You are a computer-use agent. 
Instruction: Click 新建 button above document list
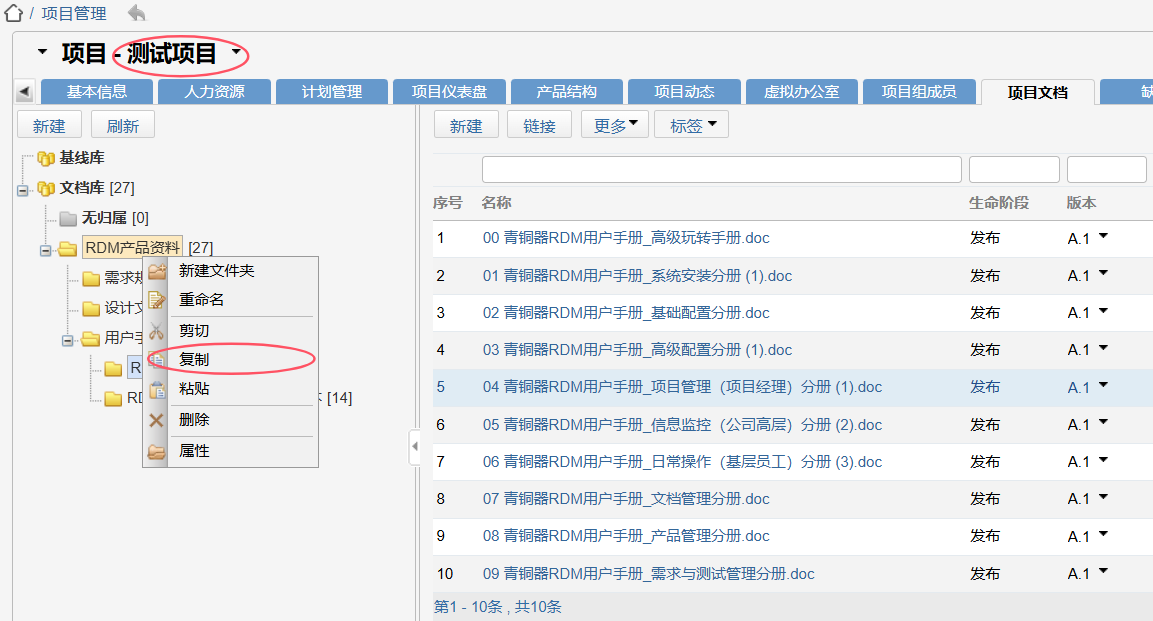pos(466,125)
